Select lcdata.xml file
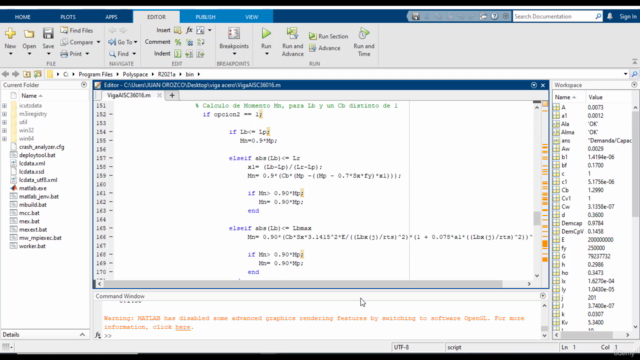The height and width of the screenshot is (360, 640). [x=32, y=163]
